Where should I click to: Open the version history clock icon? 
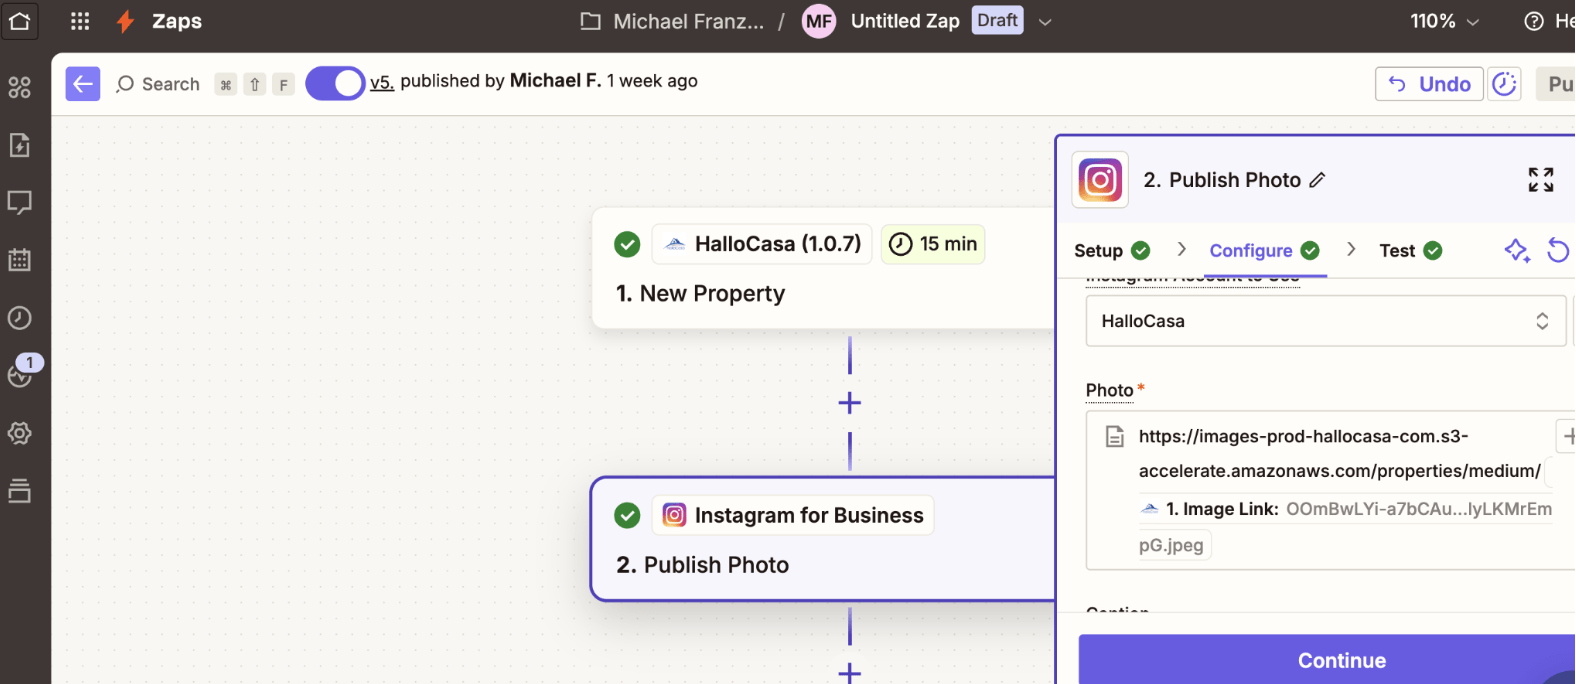(1504, 84)
